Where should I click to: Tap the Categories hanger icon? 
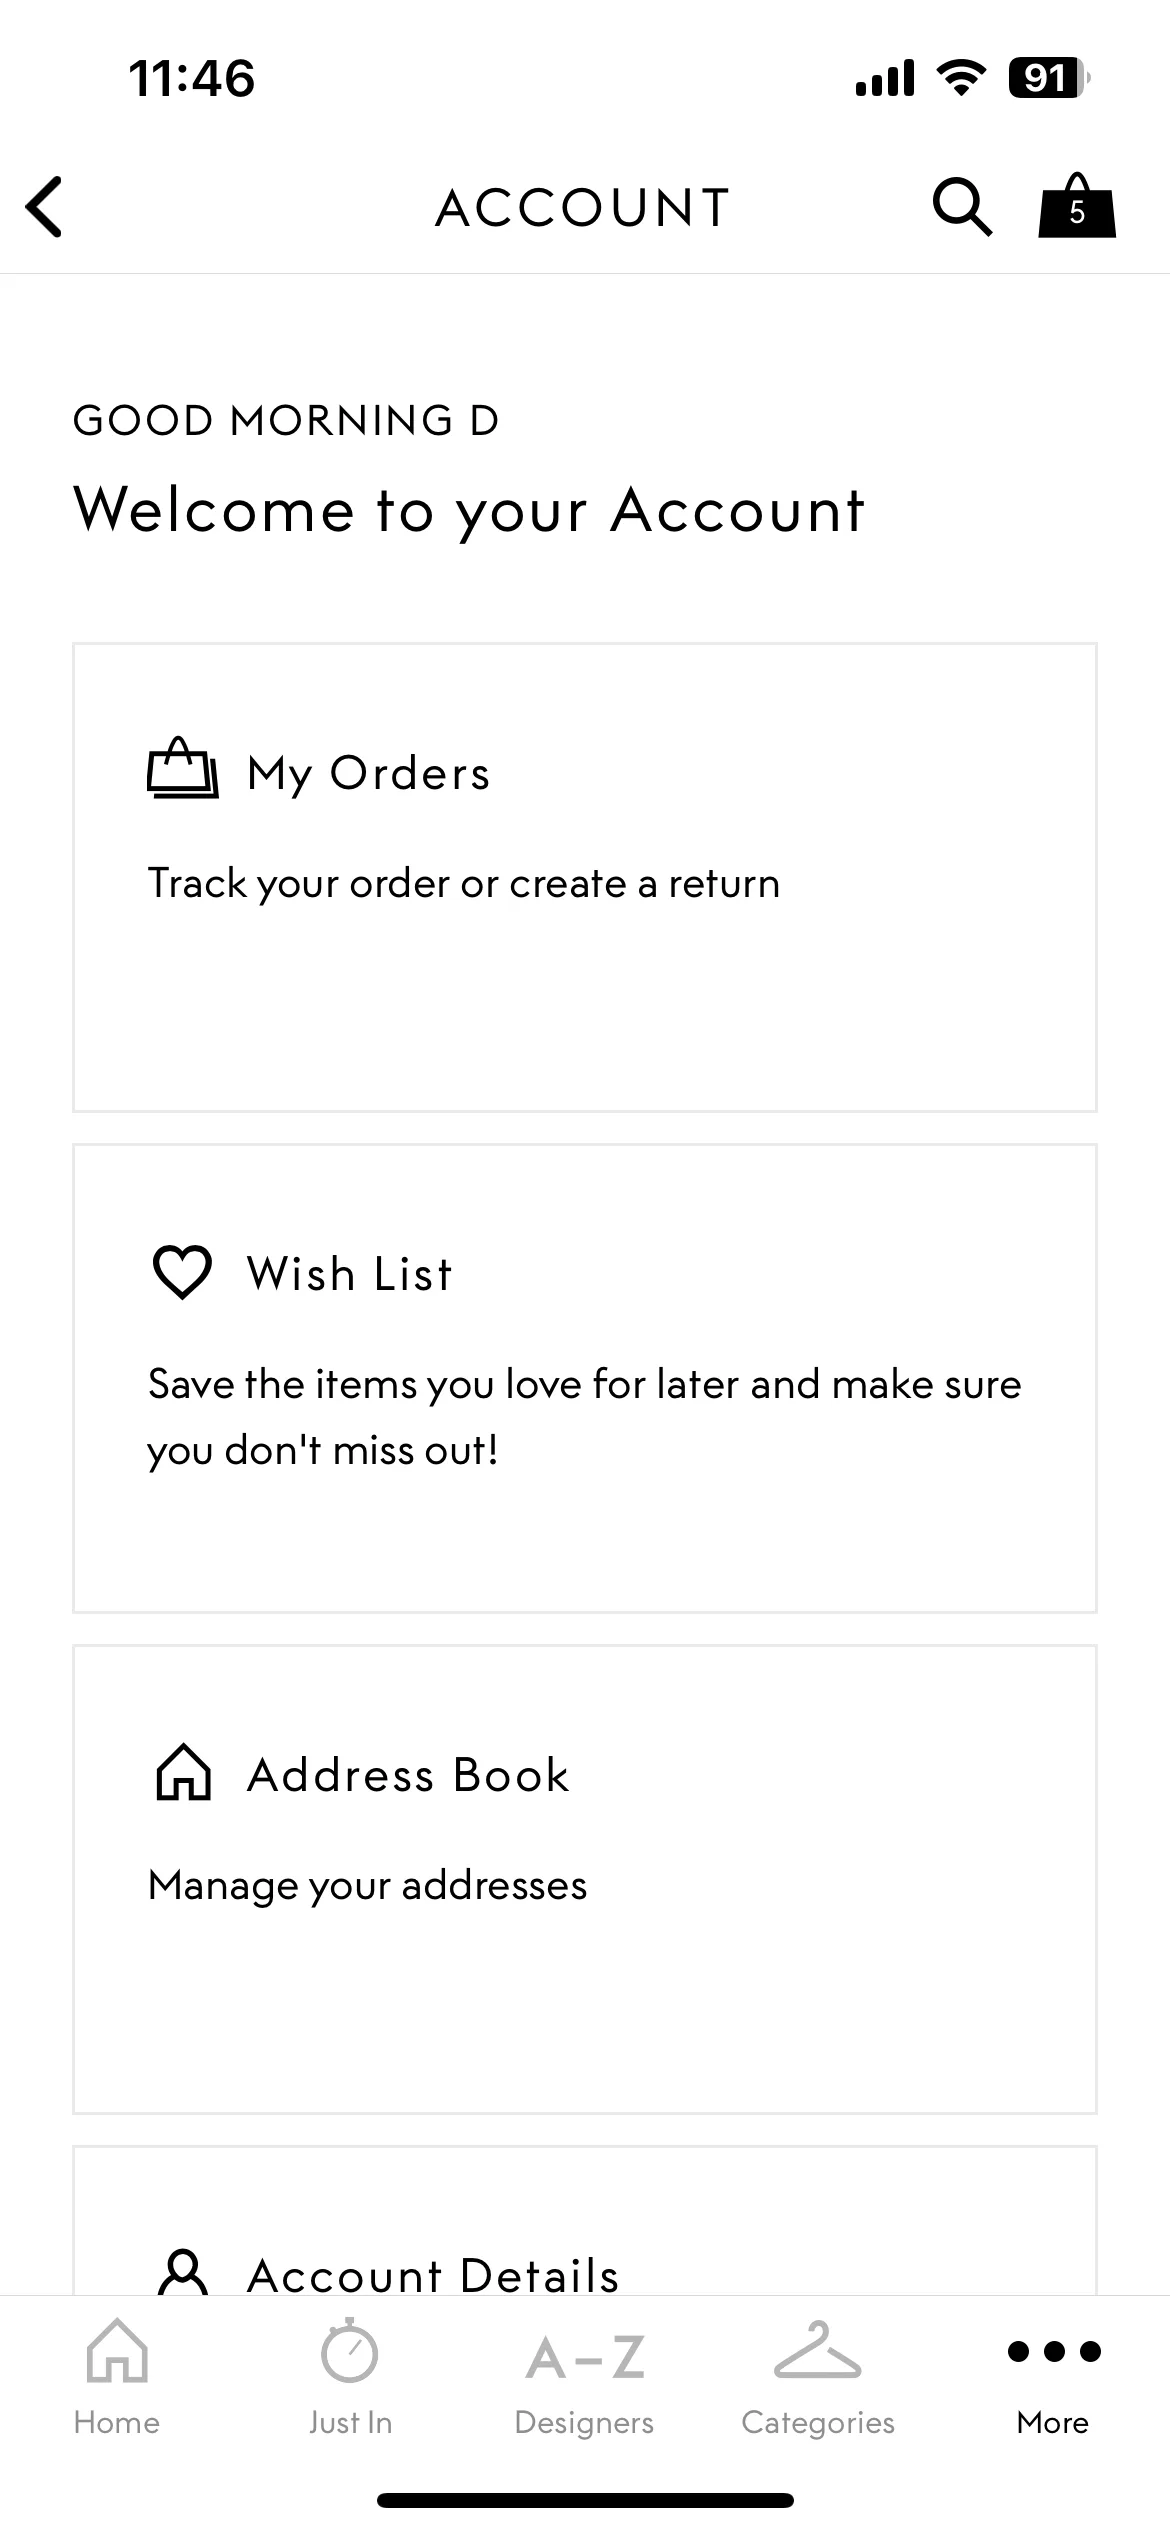coord(818,2350)
